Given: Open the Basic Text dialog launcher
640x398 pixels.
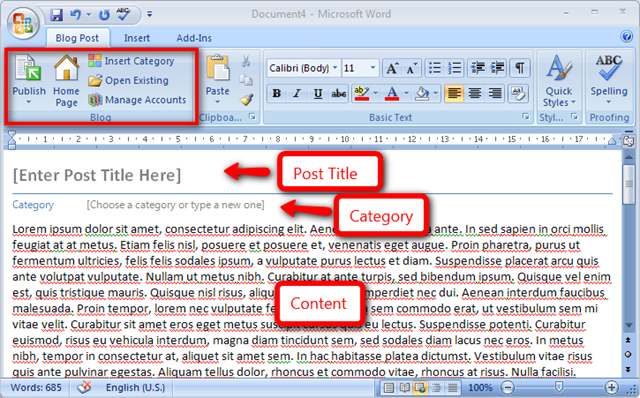Looking at the screenshot, I should coord(526,117).
